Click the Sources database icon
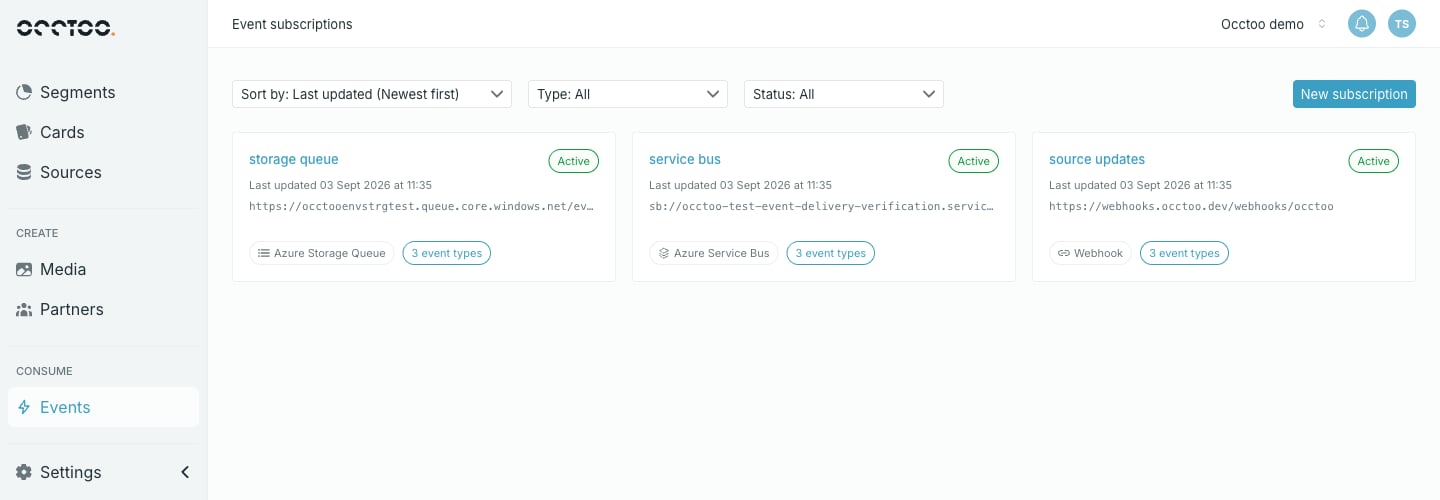 point(24,172)
